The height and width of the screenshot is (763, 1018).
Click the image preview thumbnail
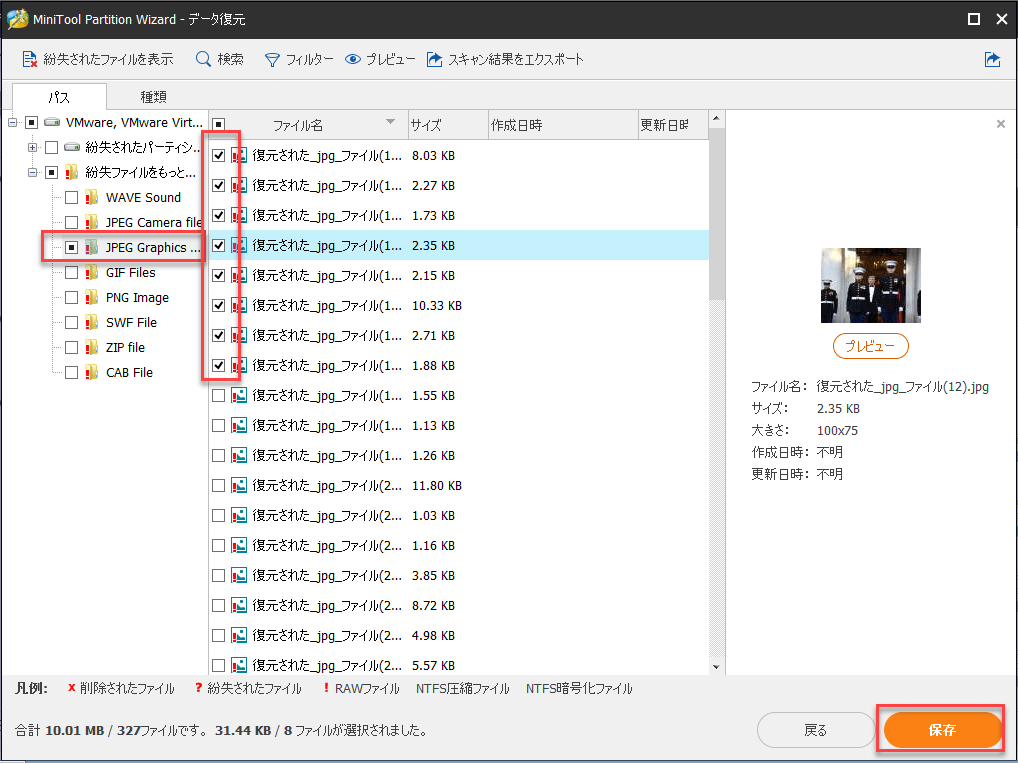click(x=870, y=285)
